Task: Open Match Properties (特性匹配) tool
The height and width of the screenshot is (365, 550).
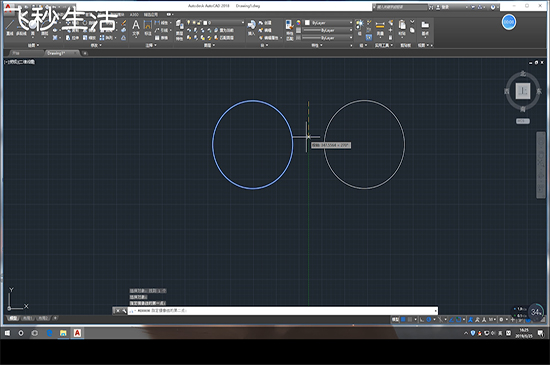Action: 289,29
